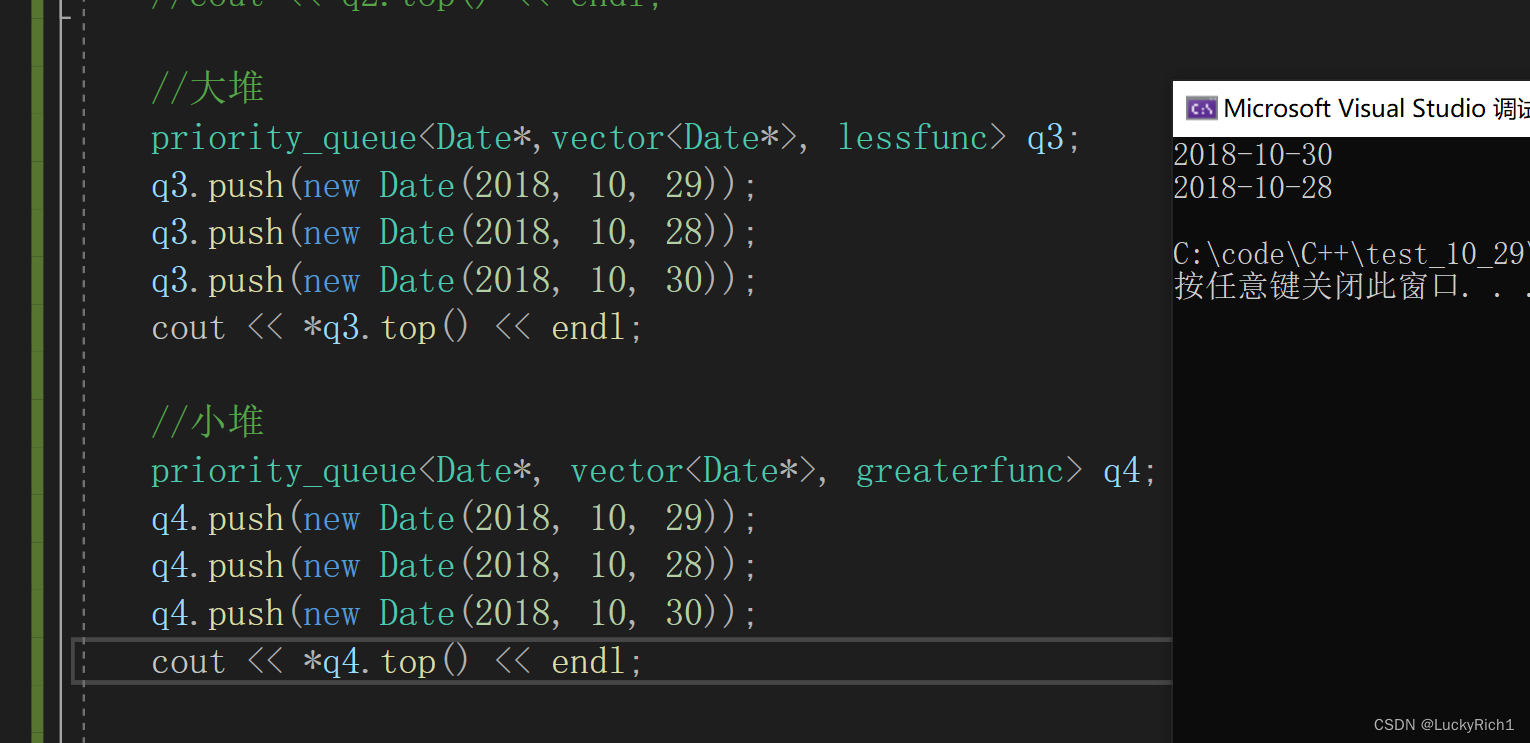Click the "//大堆" comment line

[x=208, y=88]
